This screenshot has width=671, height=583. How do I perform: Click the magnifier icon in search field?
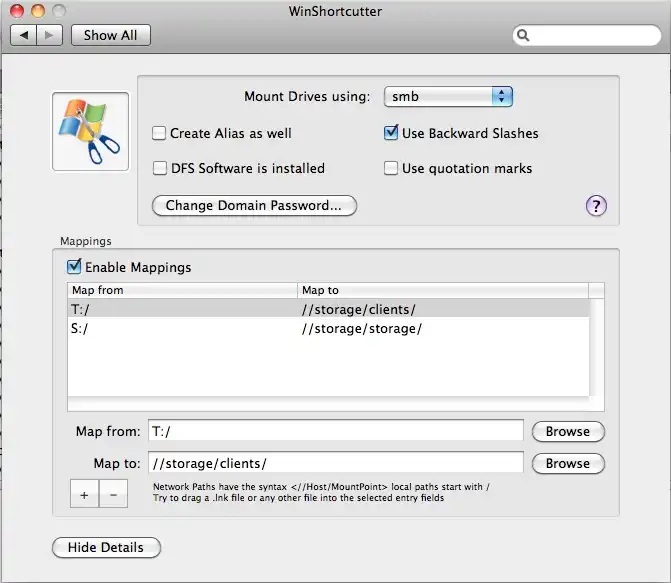(523, 35)
